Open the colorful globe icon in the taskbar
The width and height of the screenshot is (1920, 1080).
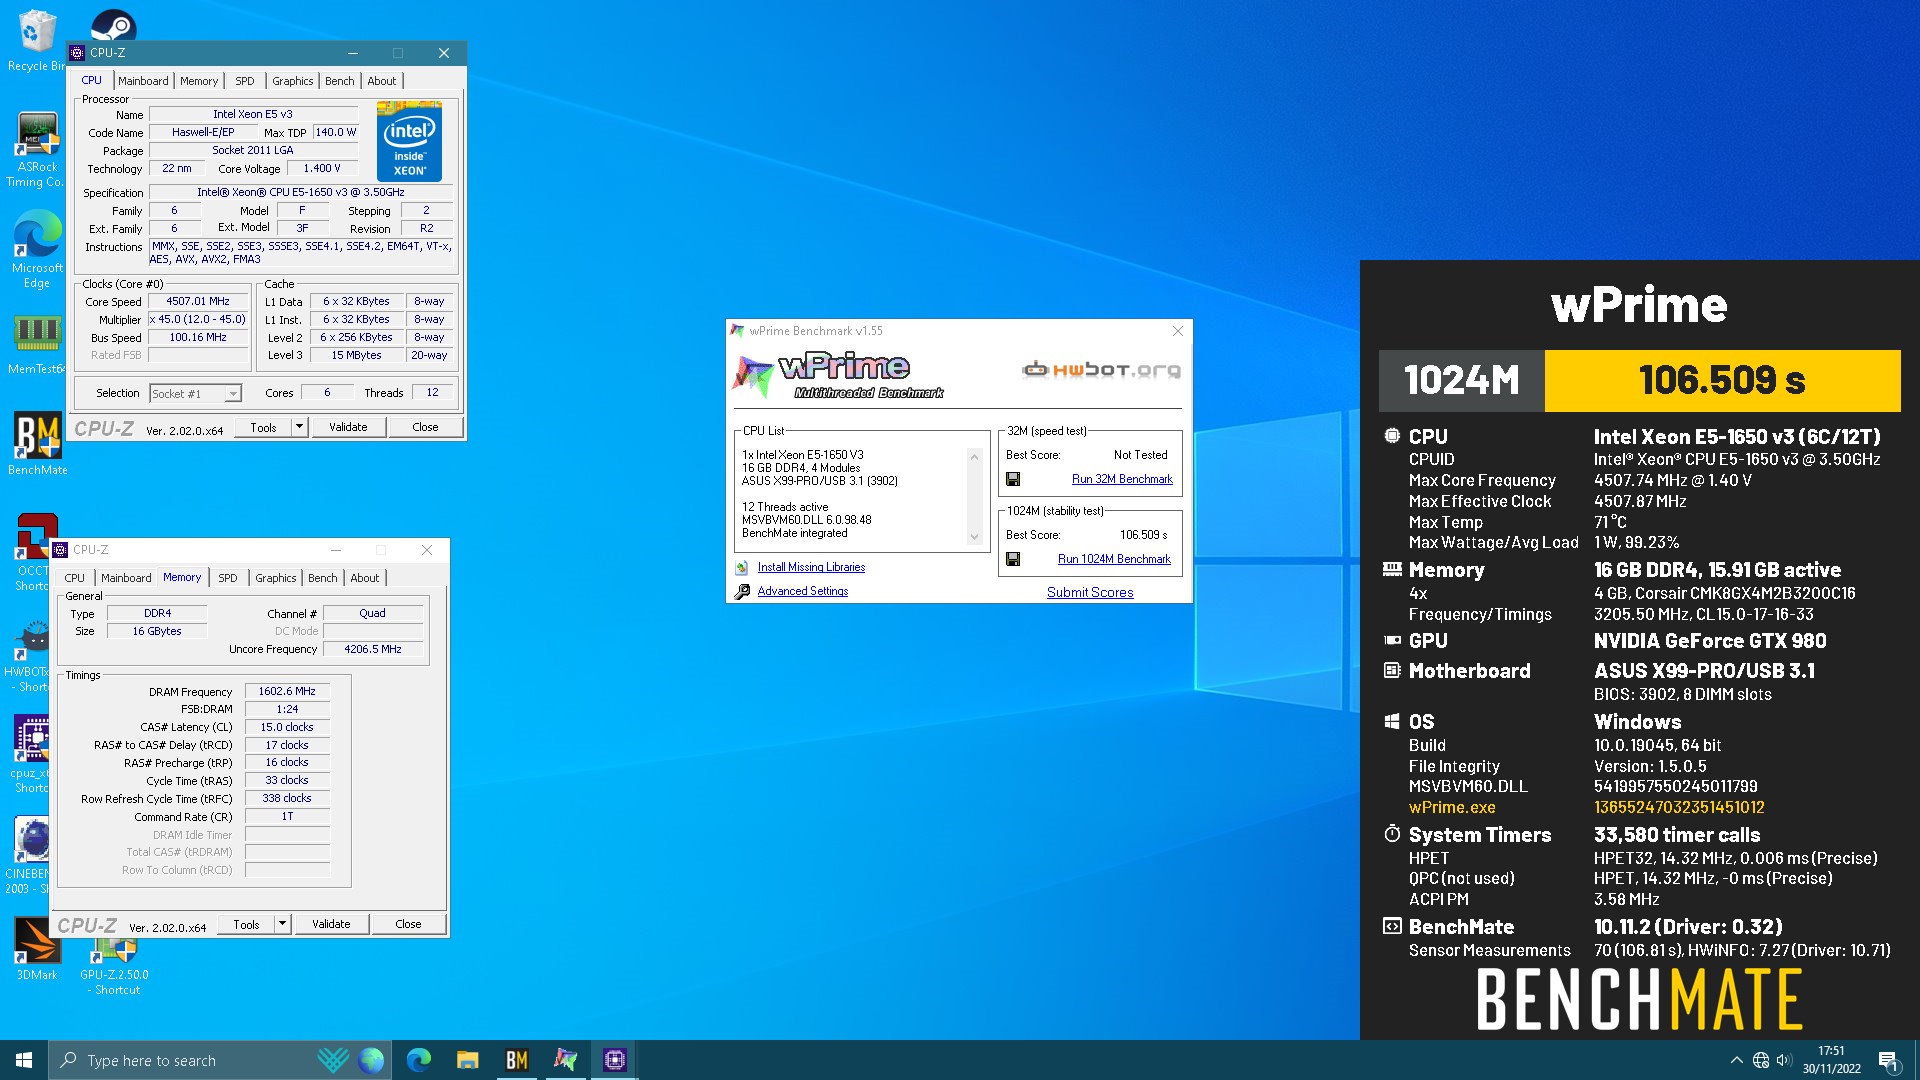tap(371, 1060)
